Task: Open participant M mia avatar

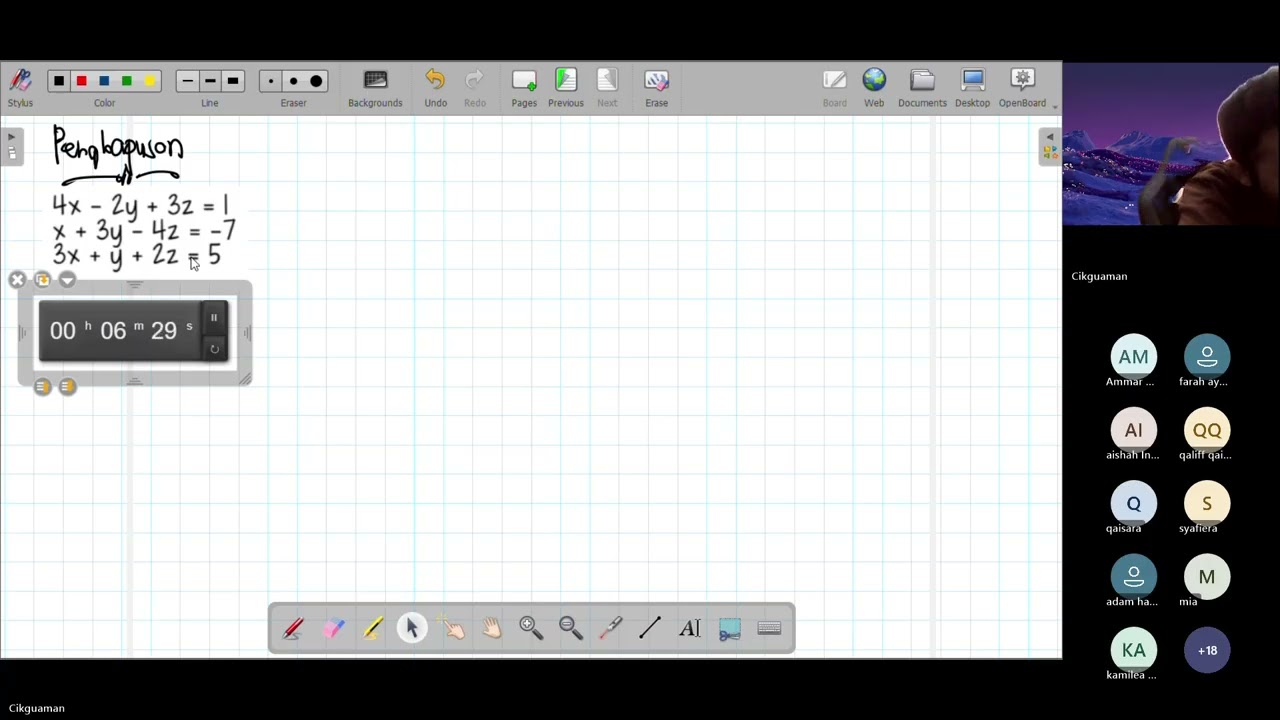Action: click(1207, 577)
